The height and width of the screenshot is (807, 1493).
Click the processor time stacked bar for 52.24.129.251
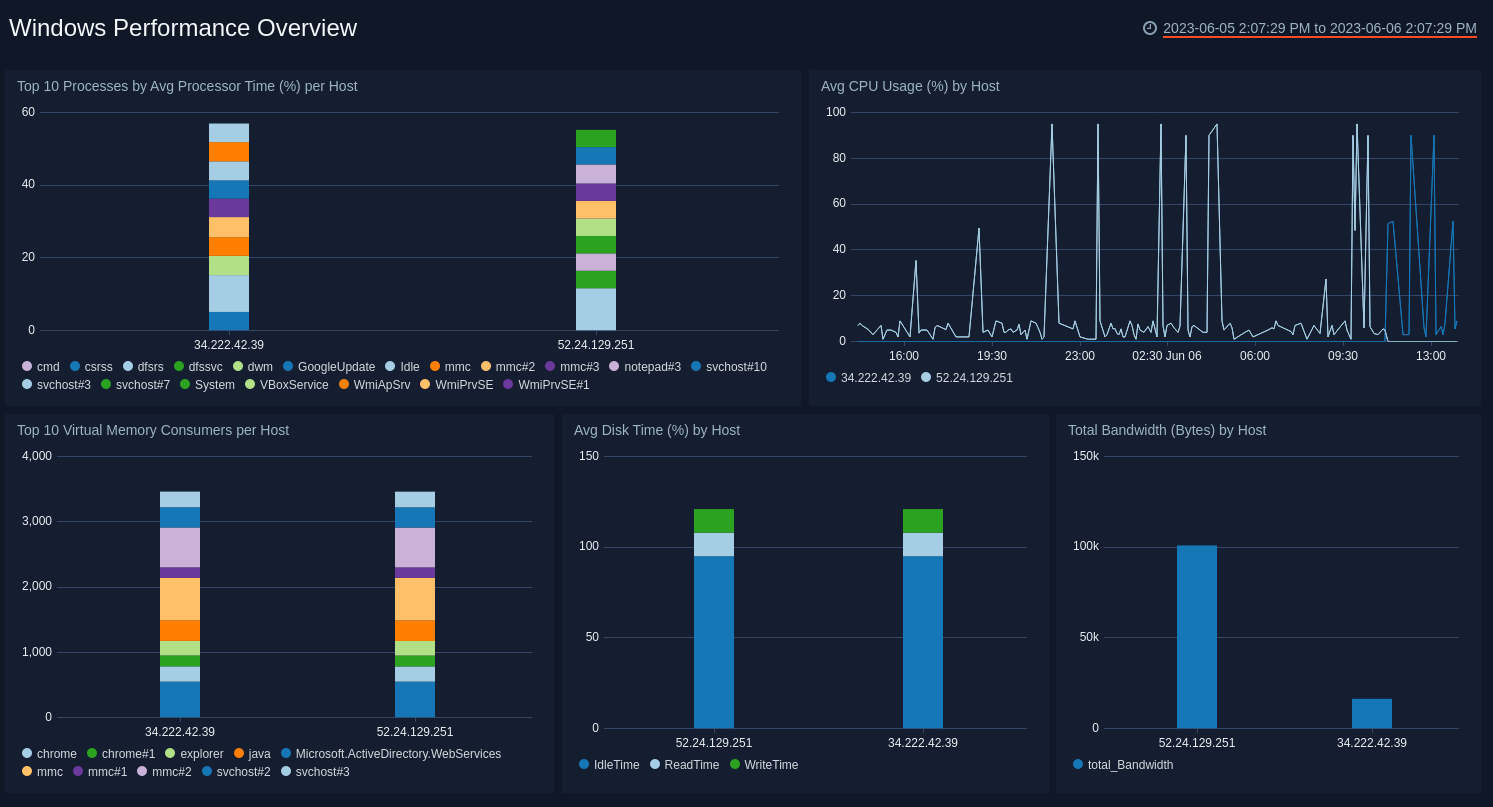[596, 230]
